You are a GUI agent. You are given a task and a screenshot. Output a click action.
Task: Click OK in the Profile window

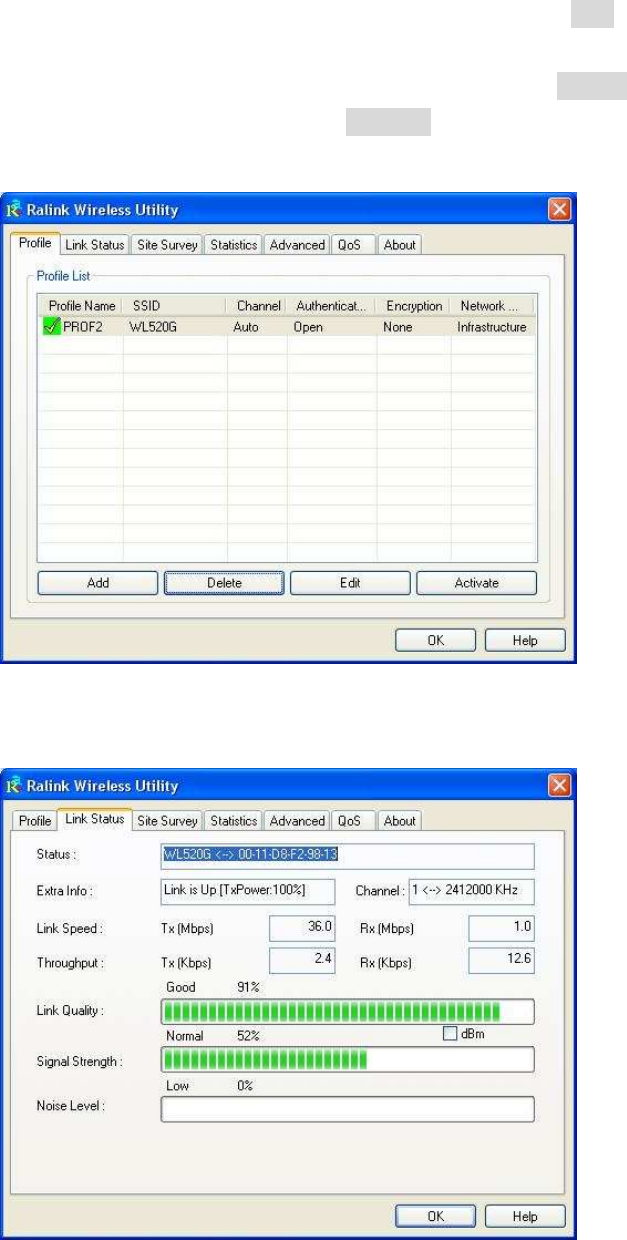pos(437,640)
